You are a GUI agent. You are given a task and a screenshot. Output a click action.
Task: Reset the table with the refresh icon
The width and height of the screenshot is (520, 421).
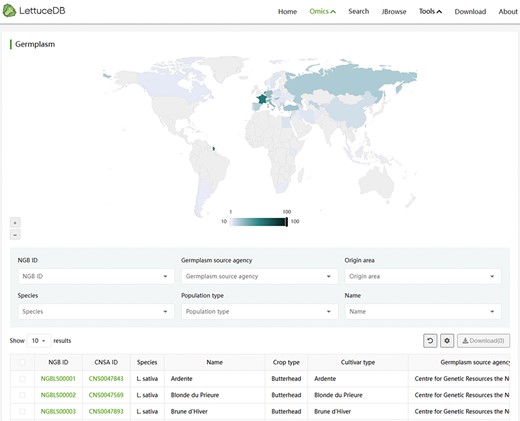click(430, 341)
